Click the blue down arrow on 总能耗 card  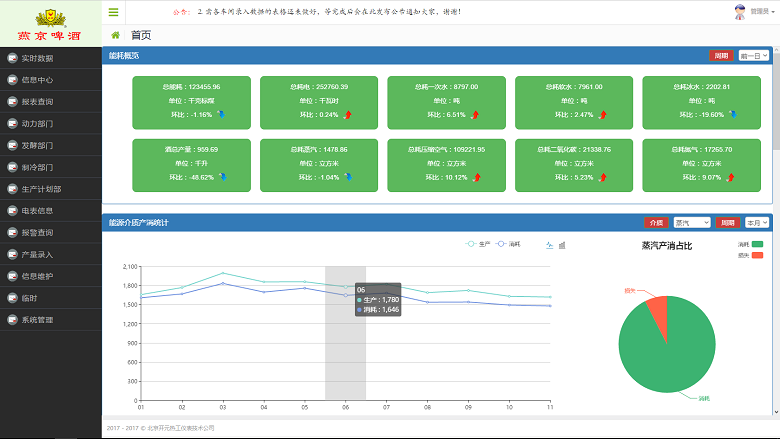[x=221, y=114]
